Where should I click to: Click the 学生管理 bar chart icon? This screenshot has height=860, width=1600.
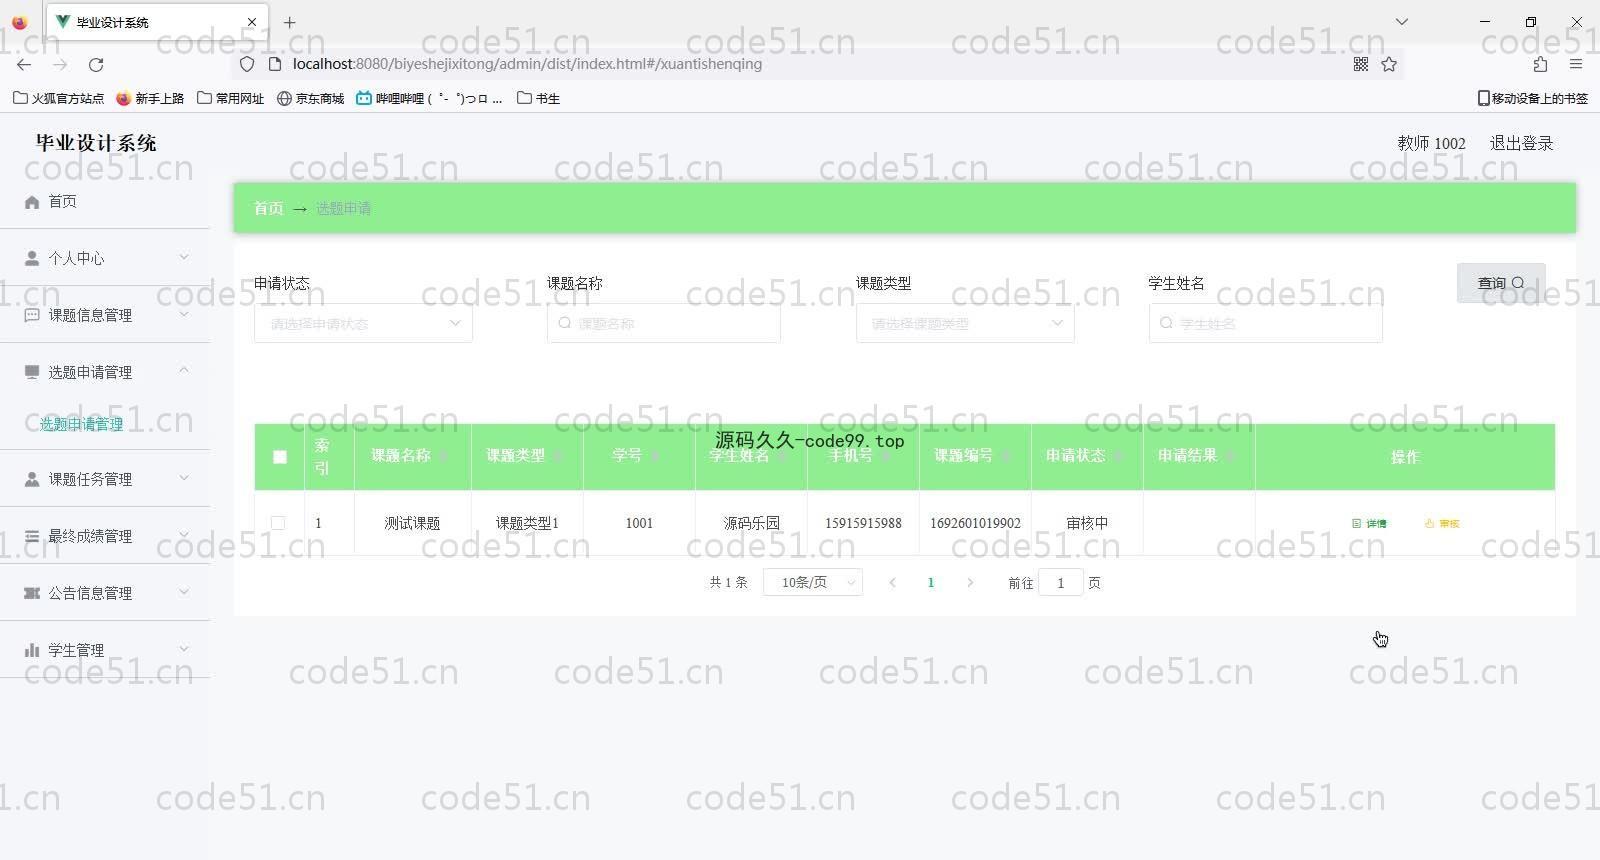[x=32, y=650]
